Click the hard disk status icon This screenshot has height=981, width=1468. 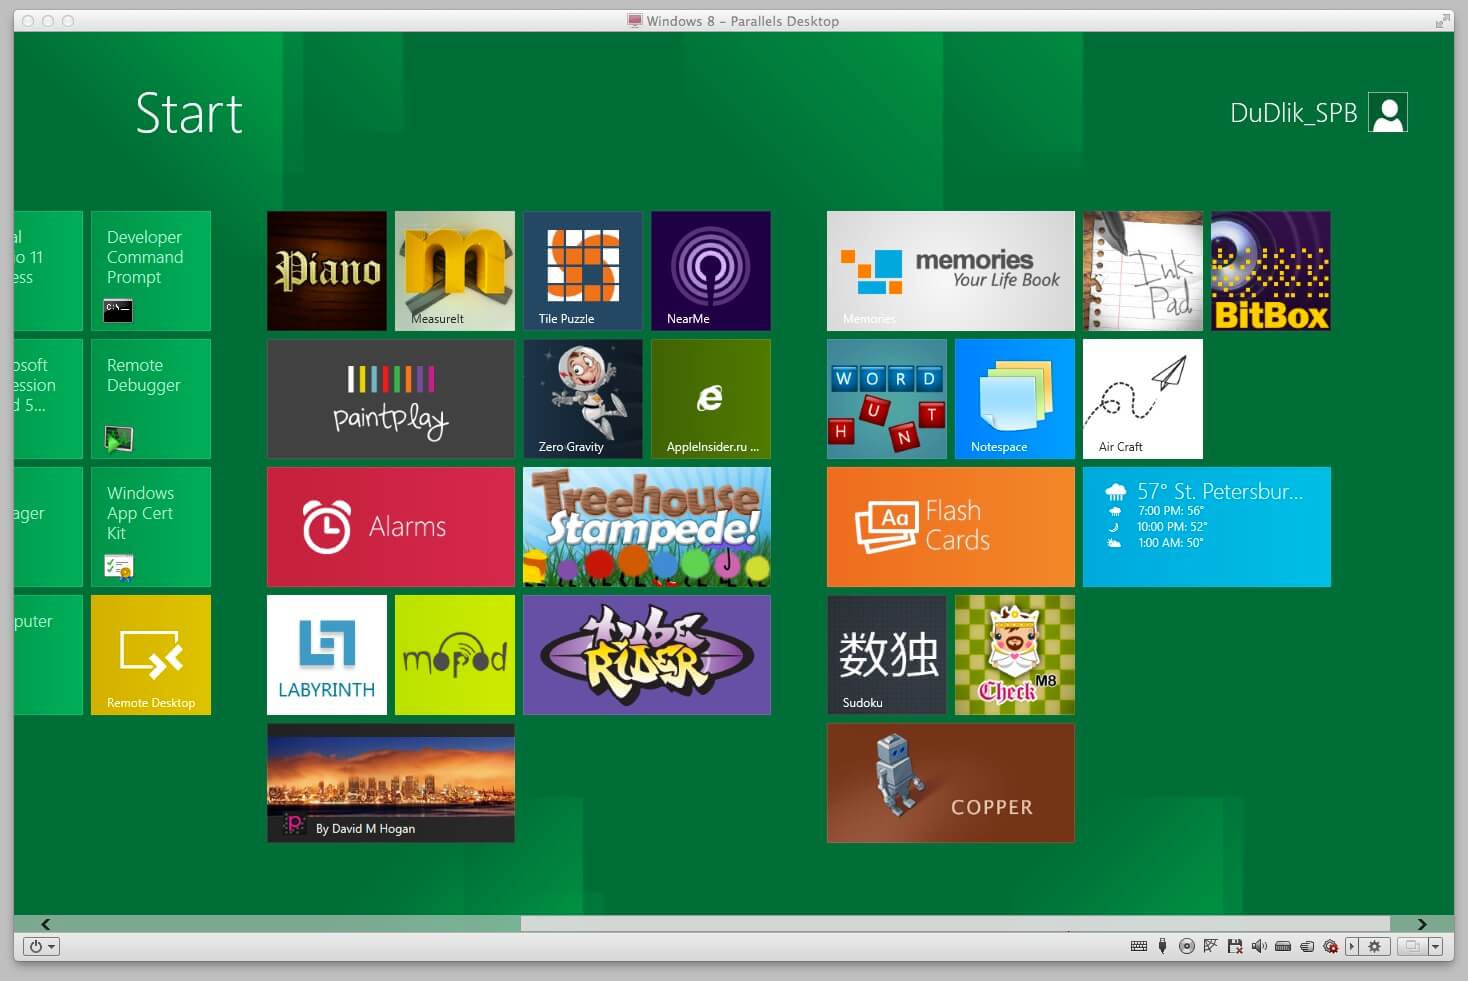tap(1283, 946)
